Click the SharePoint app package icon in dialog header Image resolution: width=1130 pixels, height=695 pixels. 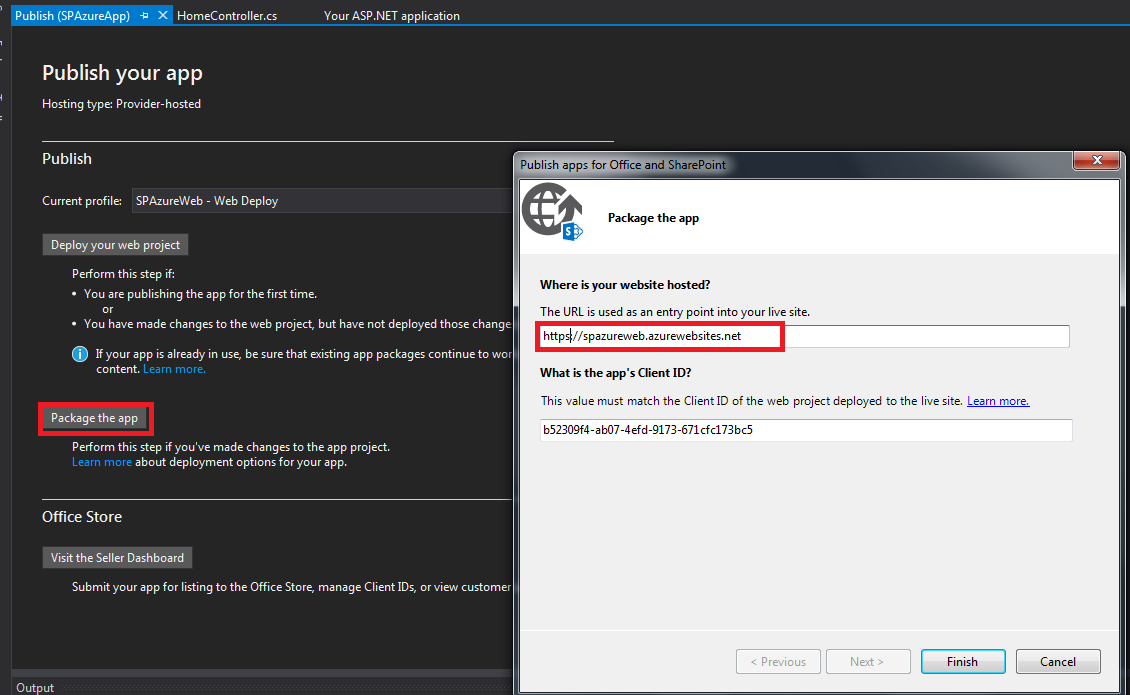(551, 211)
